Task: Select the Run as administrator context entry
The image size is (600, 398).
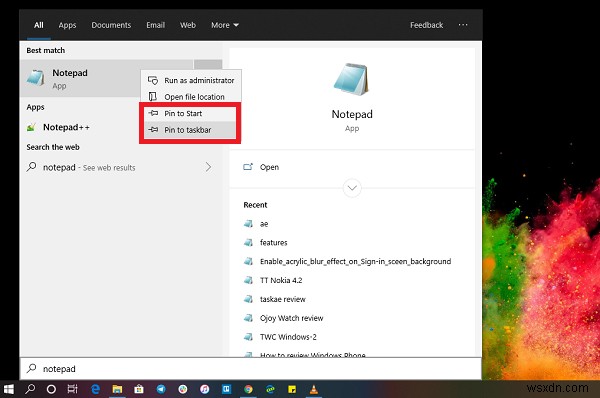Action: click(x=191, y=80)
